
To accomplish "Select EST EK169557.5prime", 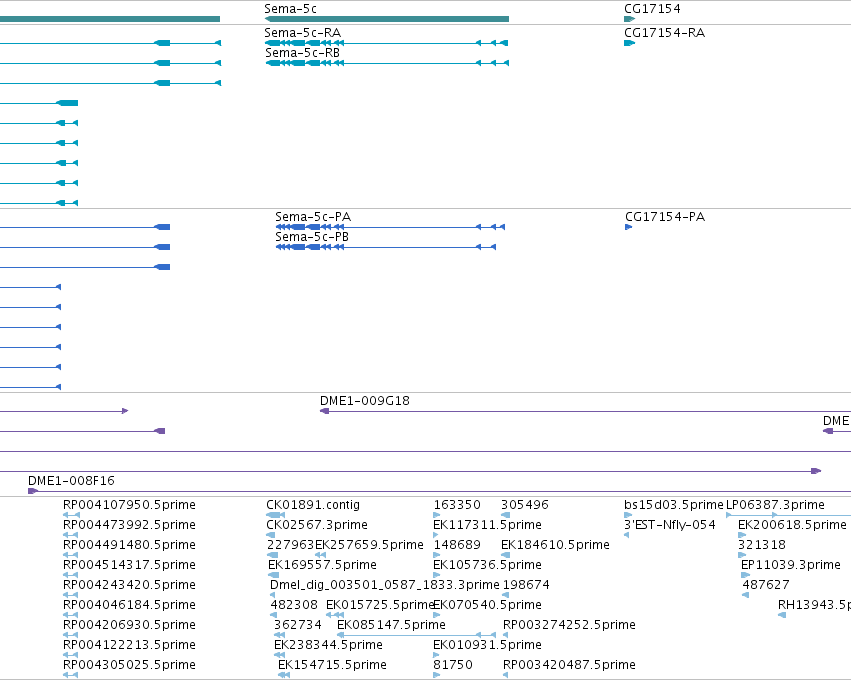I will (322, 565).
